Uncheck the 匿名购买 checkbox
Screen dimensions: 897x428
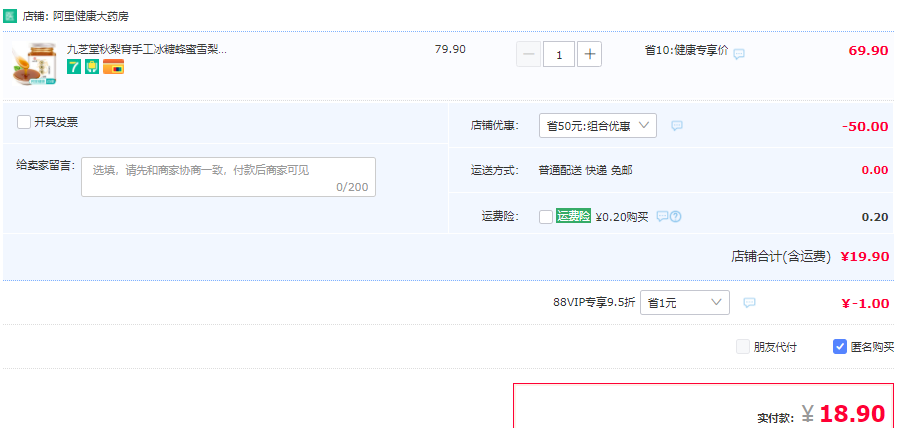[x=840, y=346]
